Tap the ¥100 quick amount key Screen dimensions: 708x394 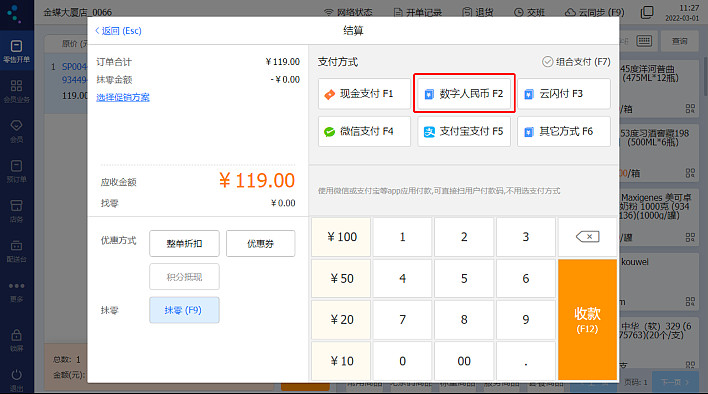pyautogui.click(x=341, y=237)
